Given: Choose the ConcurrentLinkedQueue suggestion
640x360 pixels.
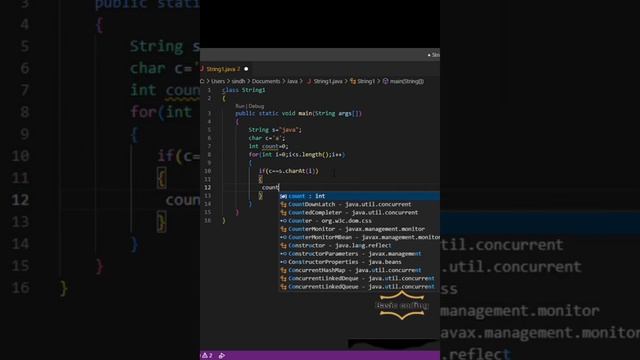Looking at the screenshot, I should [x=360, y=287].
